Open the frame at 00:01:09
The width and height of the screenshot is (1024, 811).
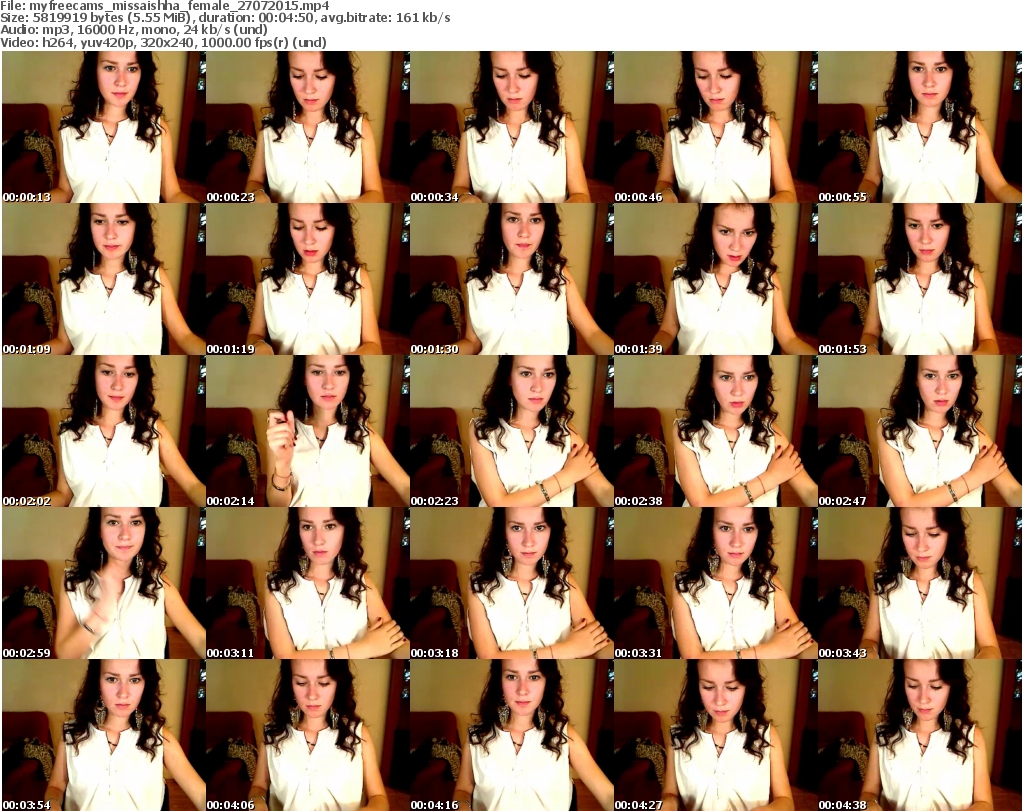coord(104,279)
